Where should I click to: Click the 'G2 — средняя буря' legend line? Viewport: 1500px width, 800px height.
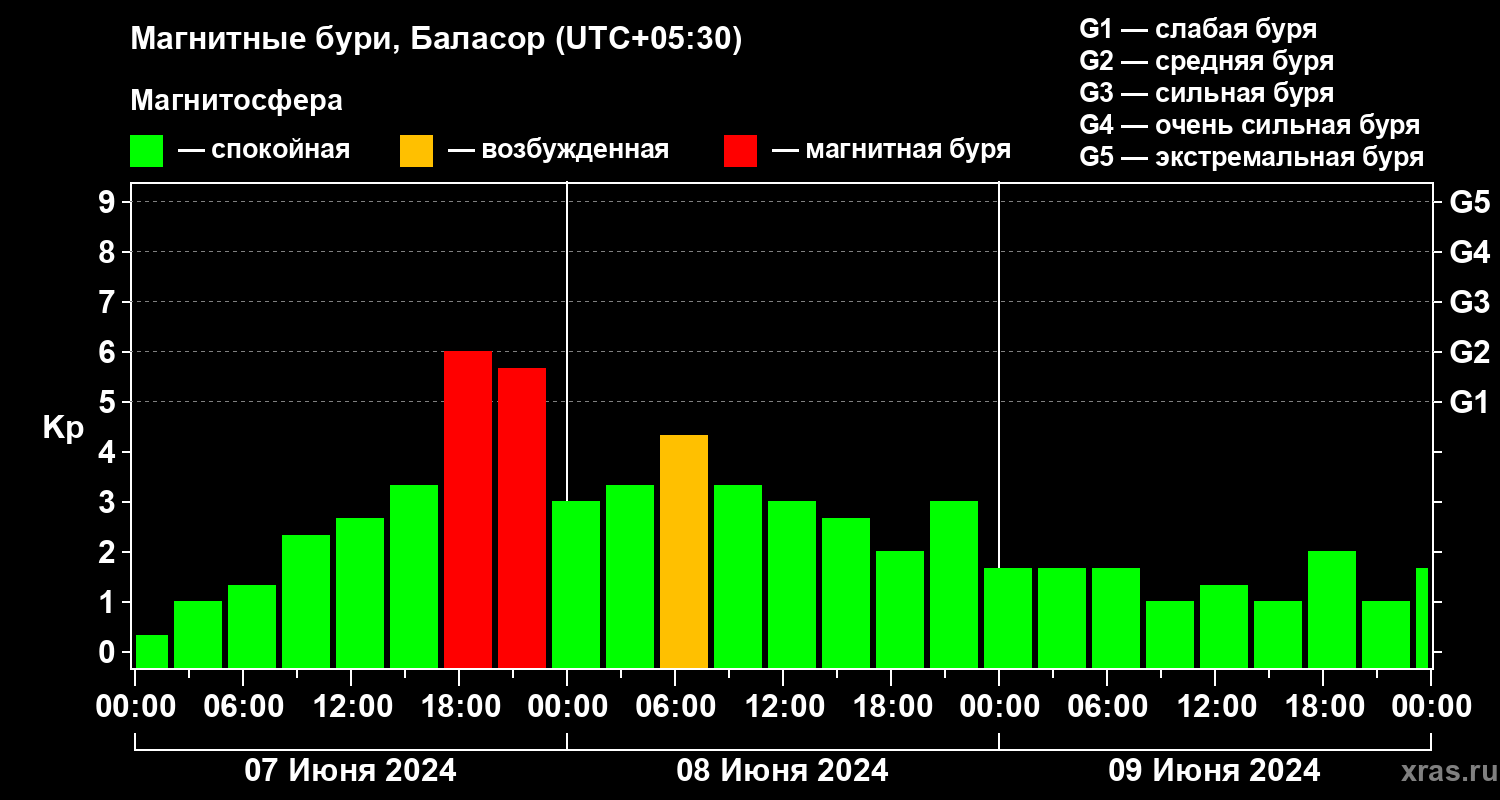click(x=1207, y=61)
